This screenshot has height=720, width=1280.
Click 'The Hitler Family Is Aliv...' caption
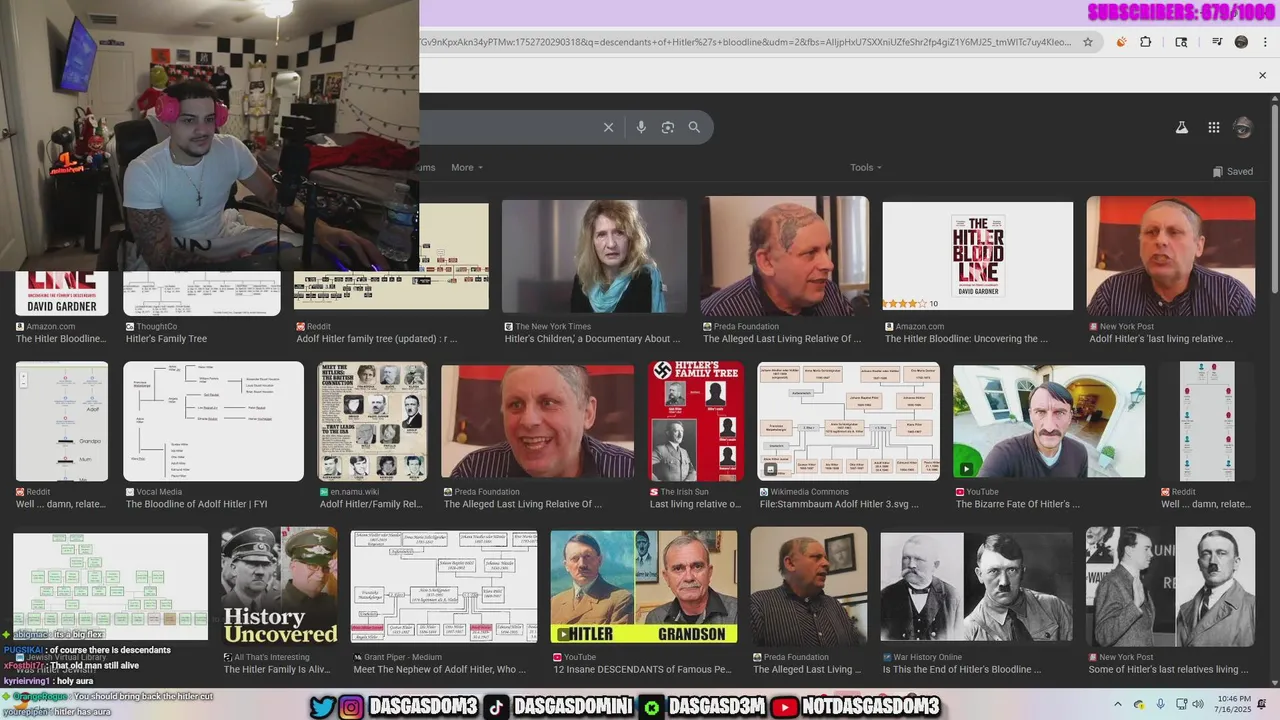pyautogui.click(x=279, y=669)
